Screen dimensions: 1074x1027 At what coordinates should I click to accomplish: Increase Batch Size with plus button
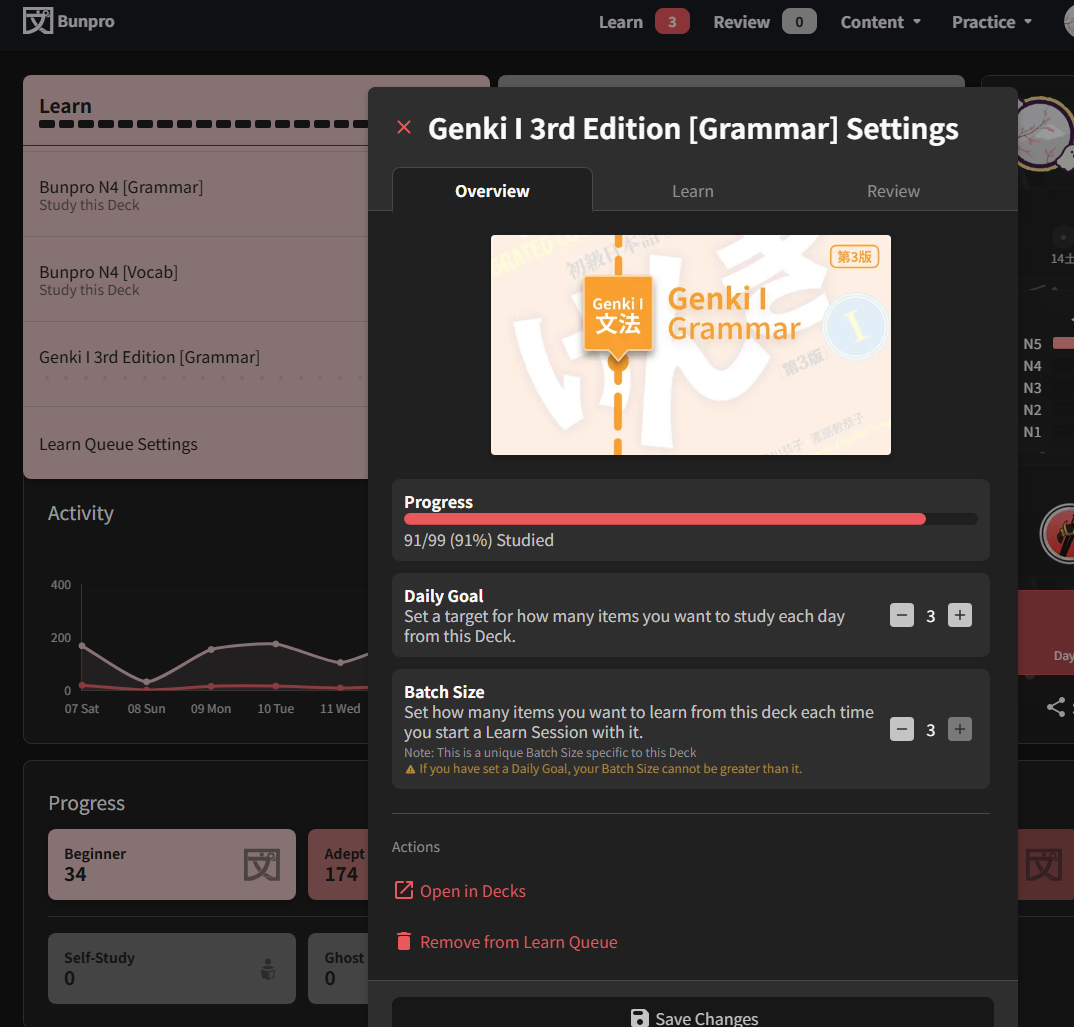[960, 730]
